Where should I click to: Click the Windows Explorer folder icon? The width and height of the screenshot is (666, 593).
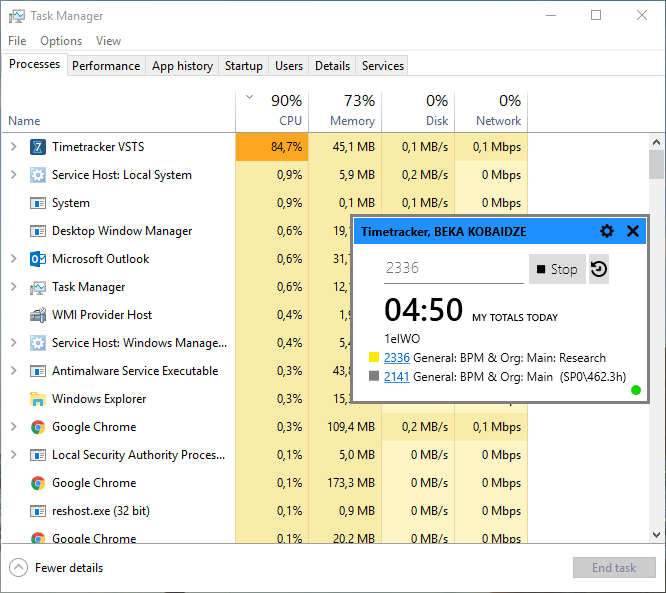(x=38, y=399)
